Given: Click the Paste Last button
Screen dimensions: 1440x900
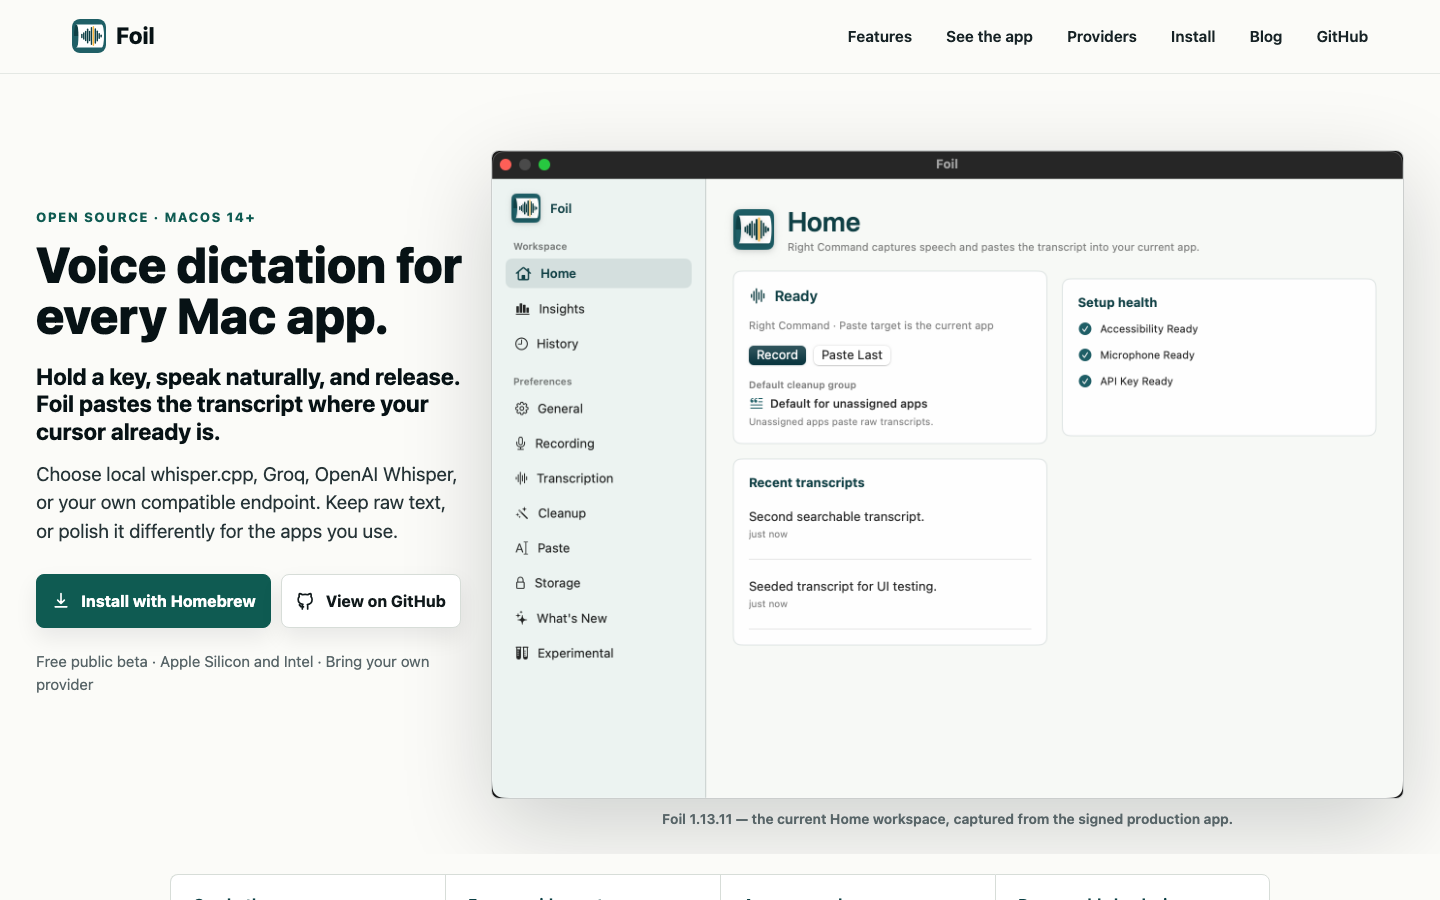Looking at the screenshot, I should (x=852, y=355).
